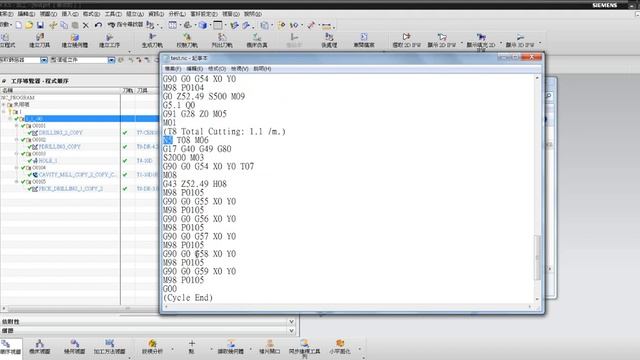Click the Open folder icon in toolbar
Screen dimensions: 640x360
29,25
